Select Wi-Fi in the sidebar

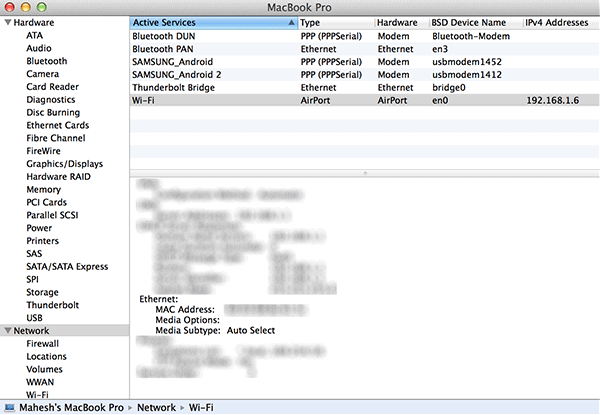tap(37, 394)
